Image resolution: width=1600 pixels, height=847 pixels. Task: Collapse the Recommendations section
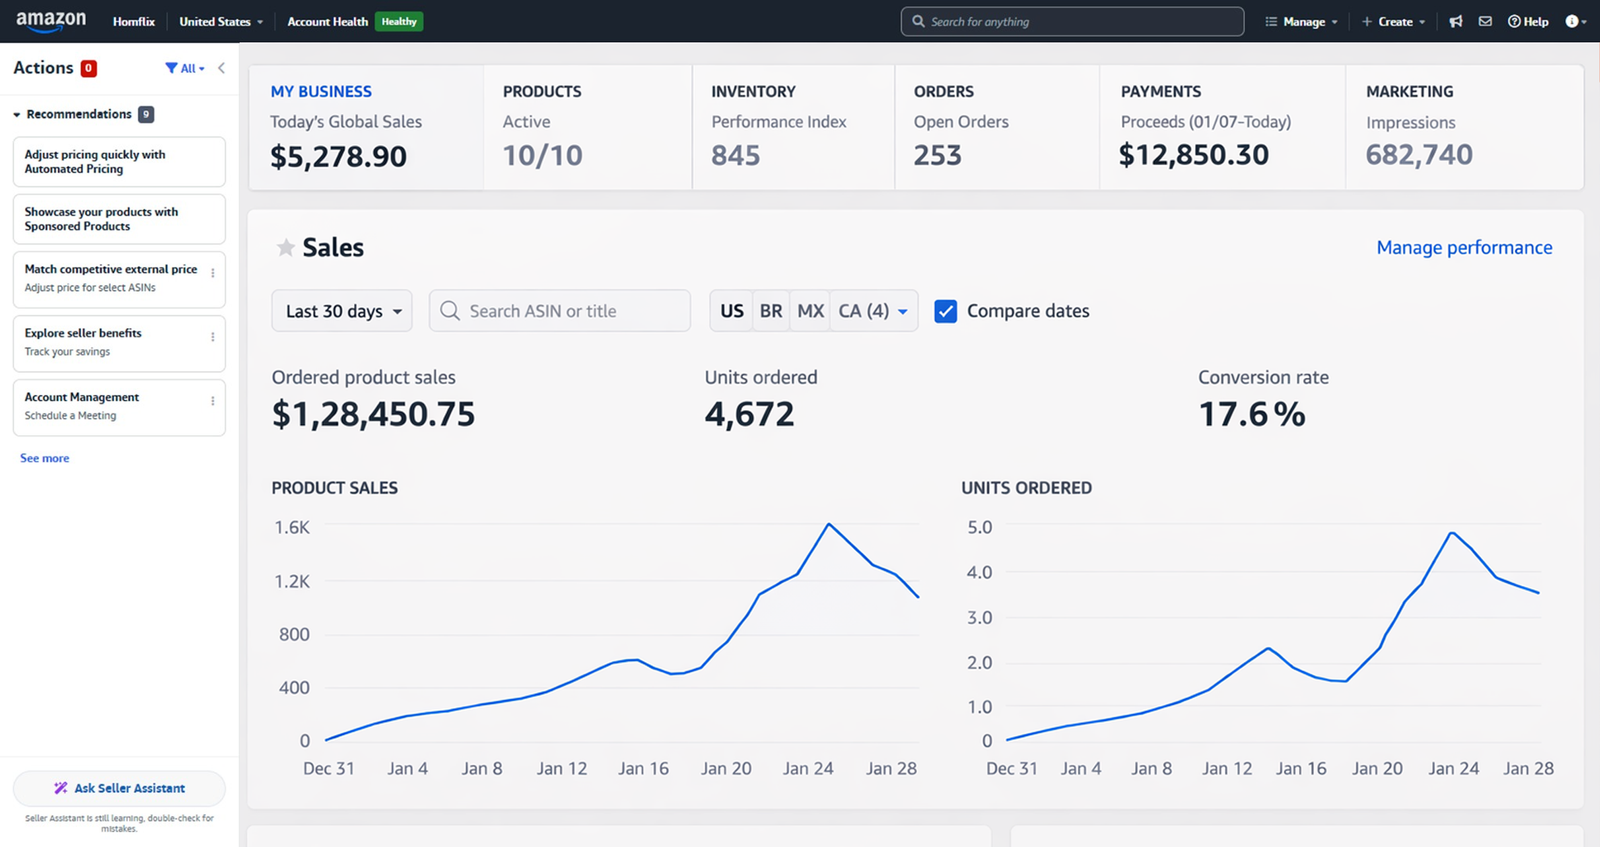tap(17, 115)
